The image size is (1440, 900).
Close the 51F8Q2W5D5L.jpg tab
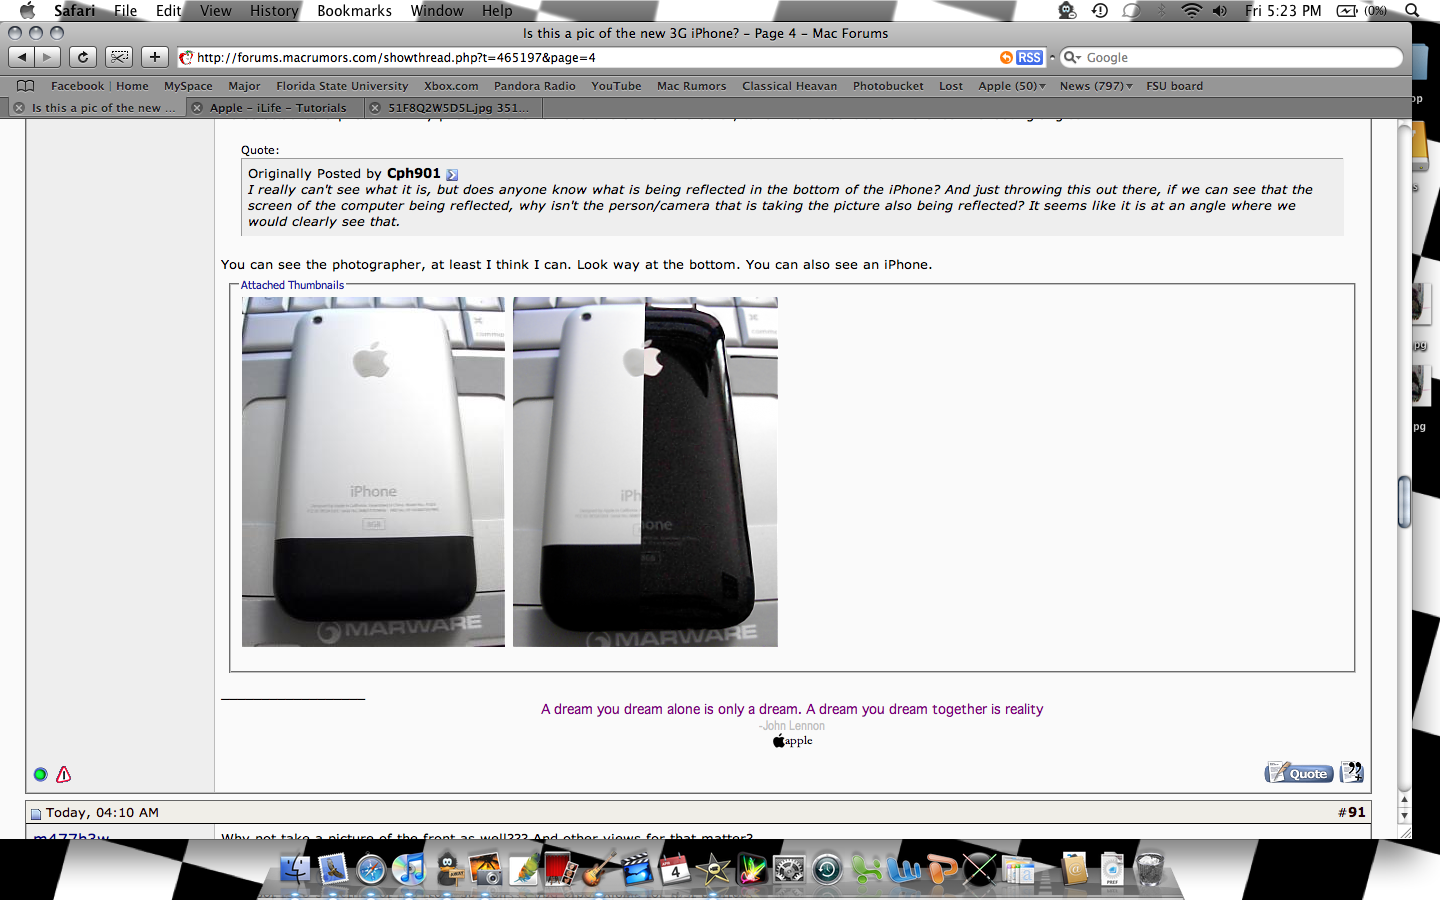pos(375,108)
